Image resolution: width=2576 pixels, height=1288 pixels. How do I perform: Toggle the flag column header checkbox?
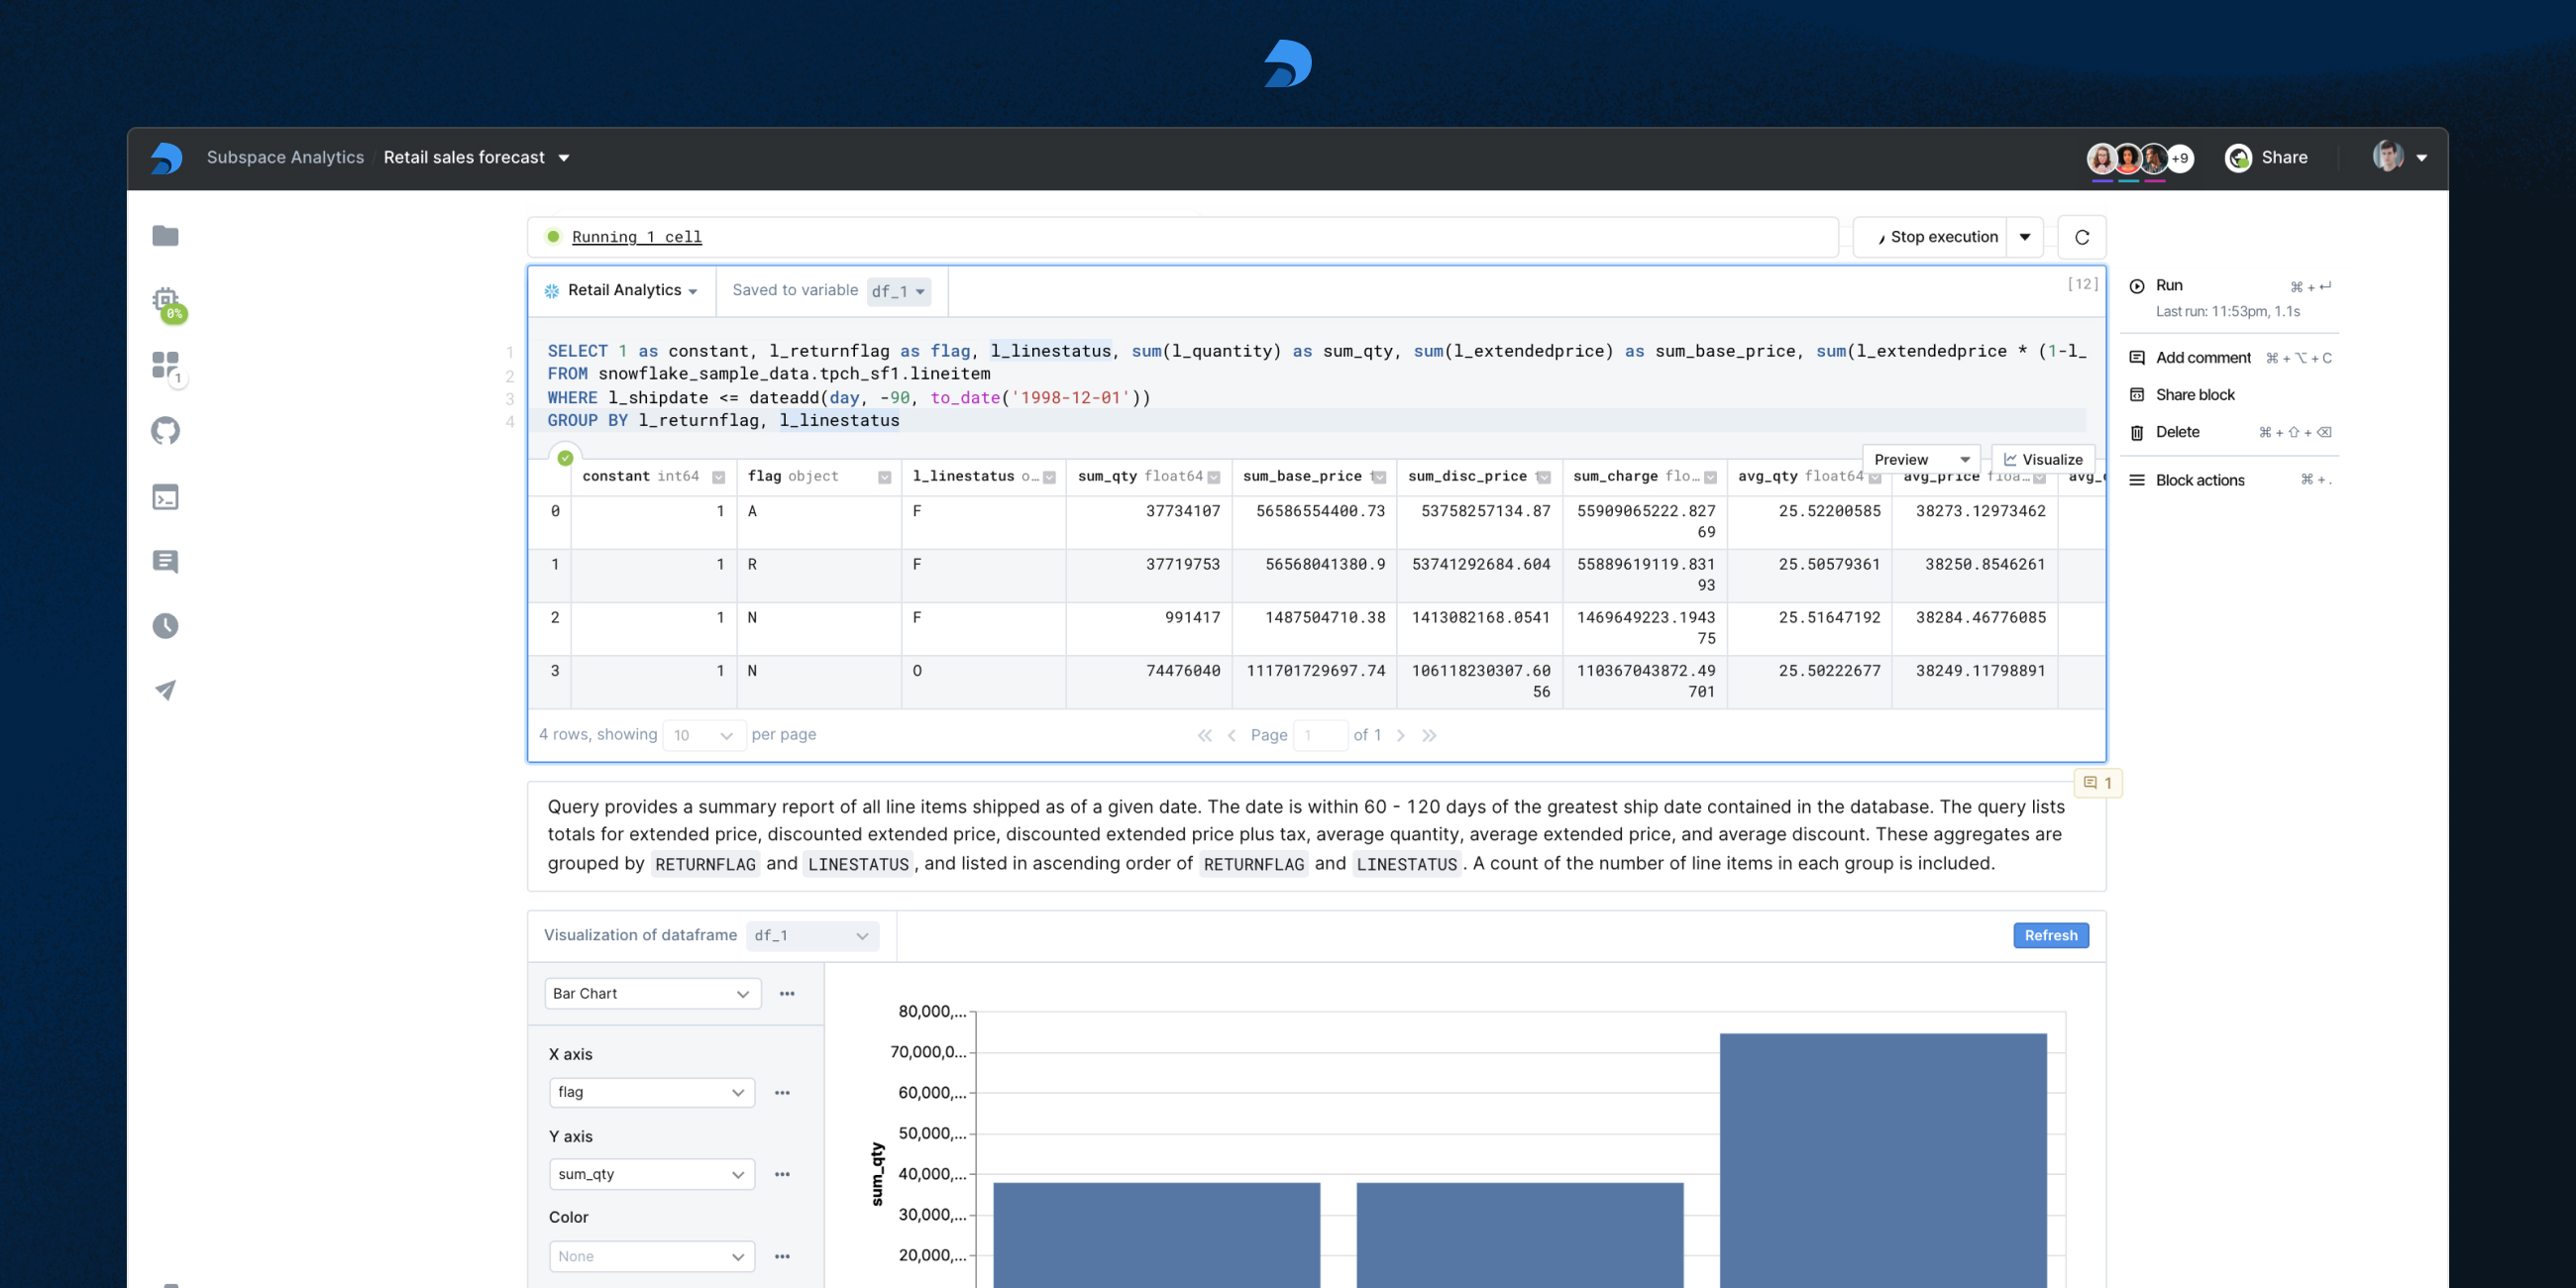884,477
